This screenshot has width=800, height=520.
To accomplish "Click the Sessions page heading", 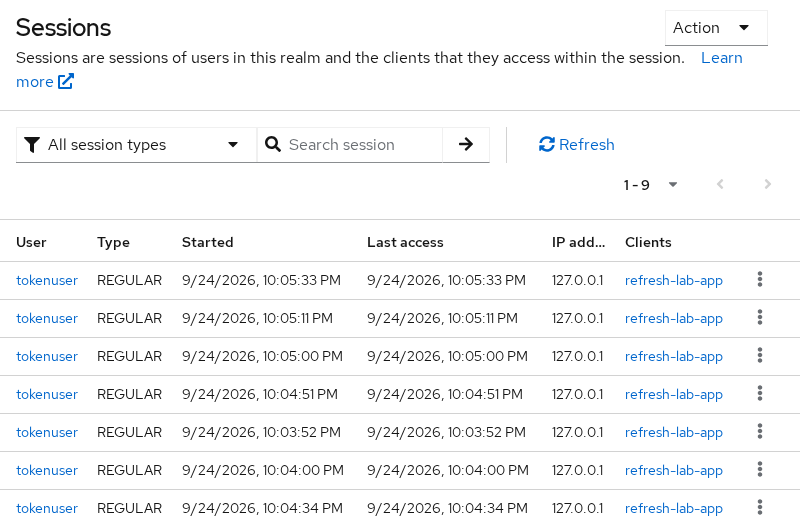I will tap(63, 28).
